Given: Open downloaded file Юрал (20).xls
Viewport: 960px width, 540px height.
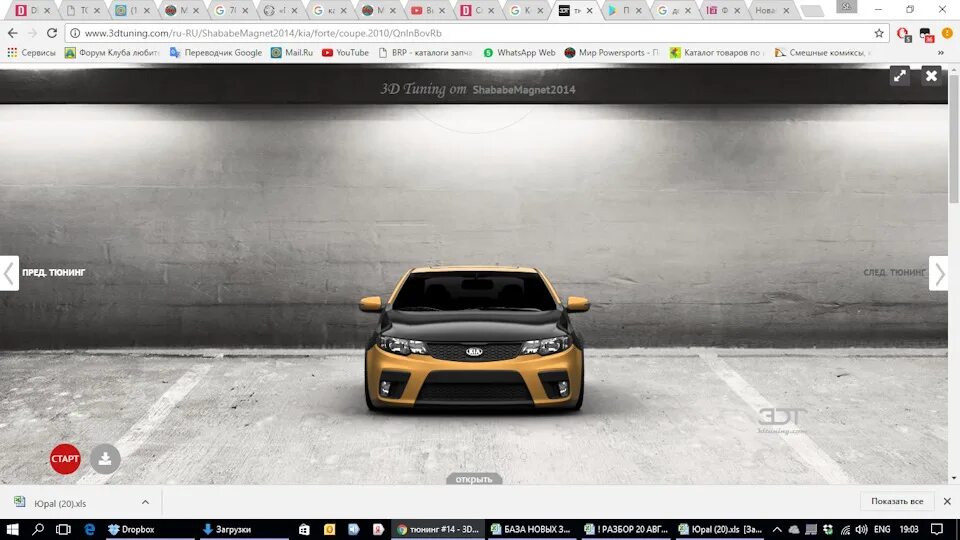Looking at the screenshot, I should click(x=60, y=503).
